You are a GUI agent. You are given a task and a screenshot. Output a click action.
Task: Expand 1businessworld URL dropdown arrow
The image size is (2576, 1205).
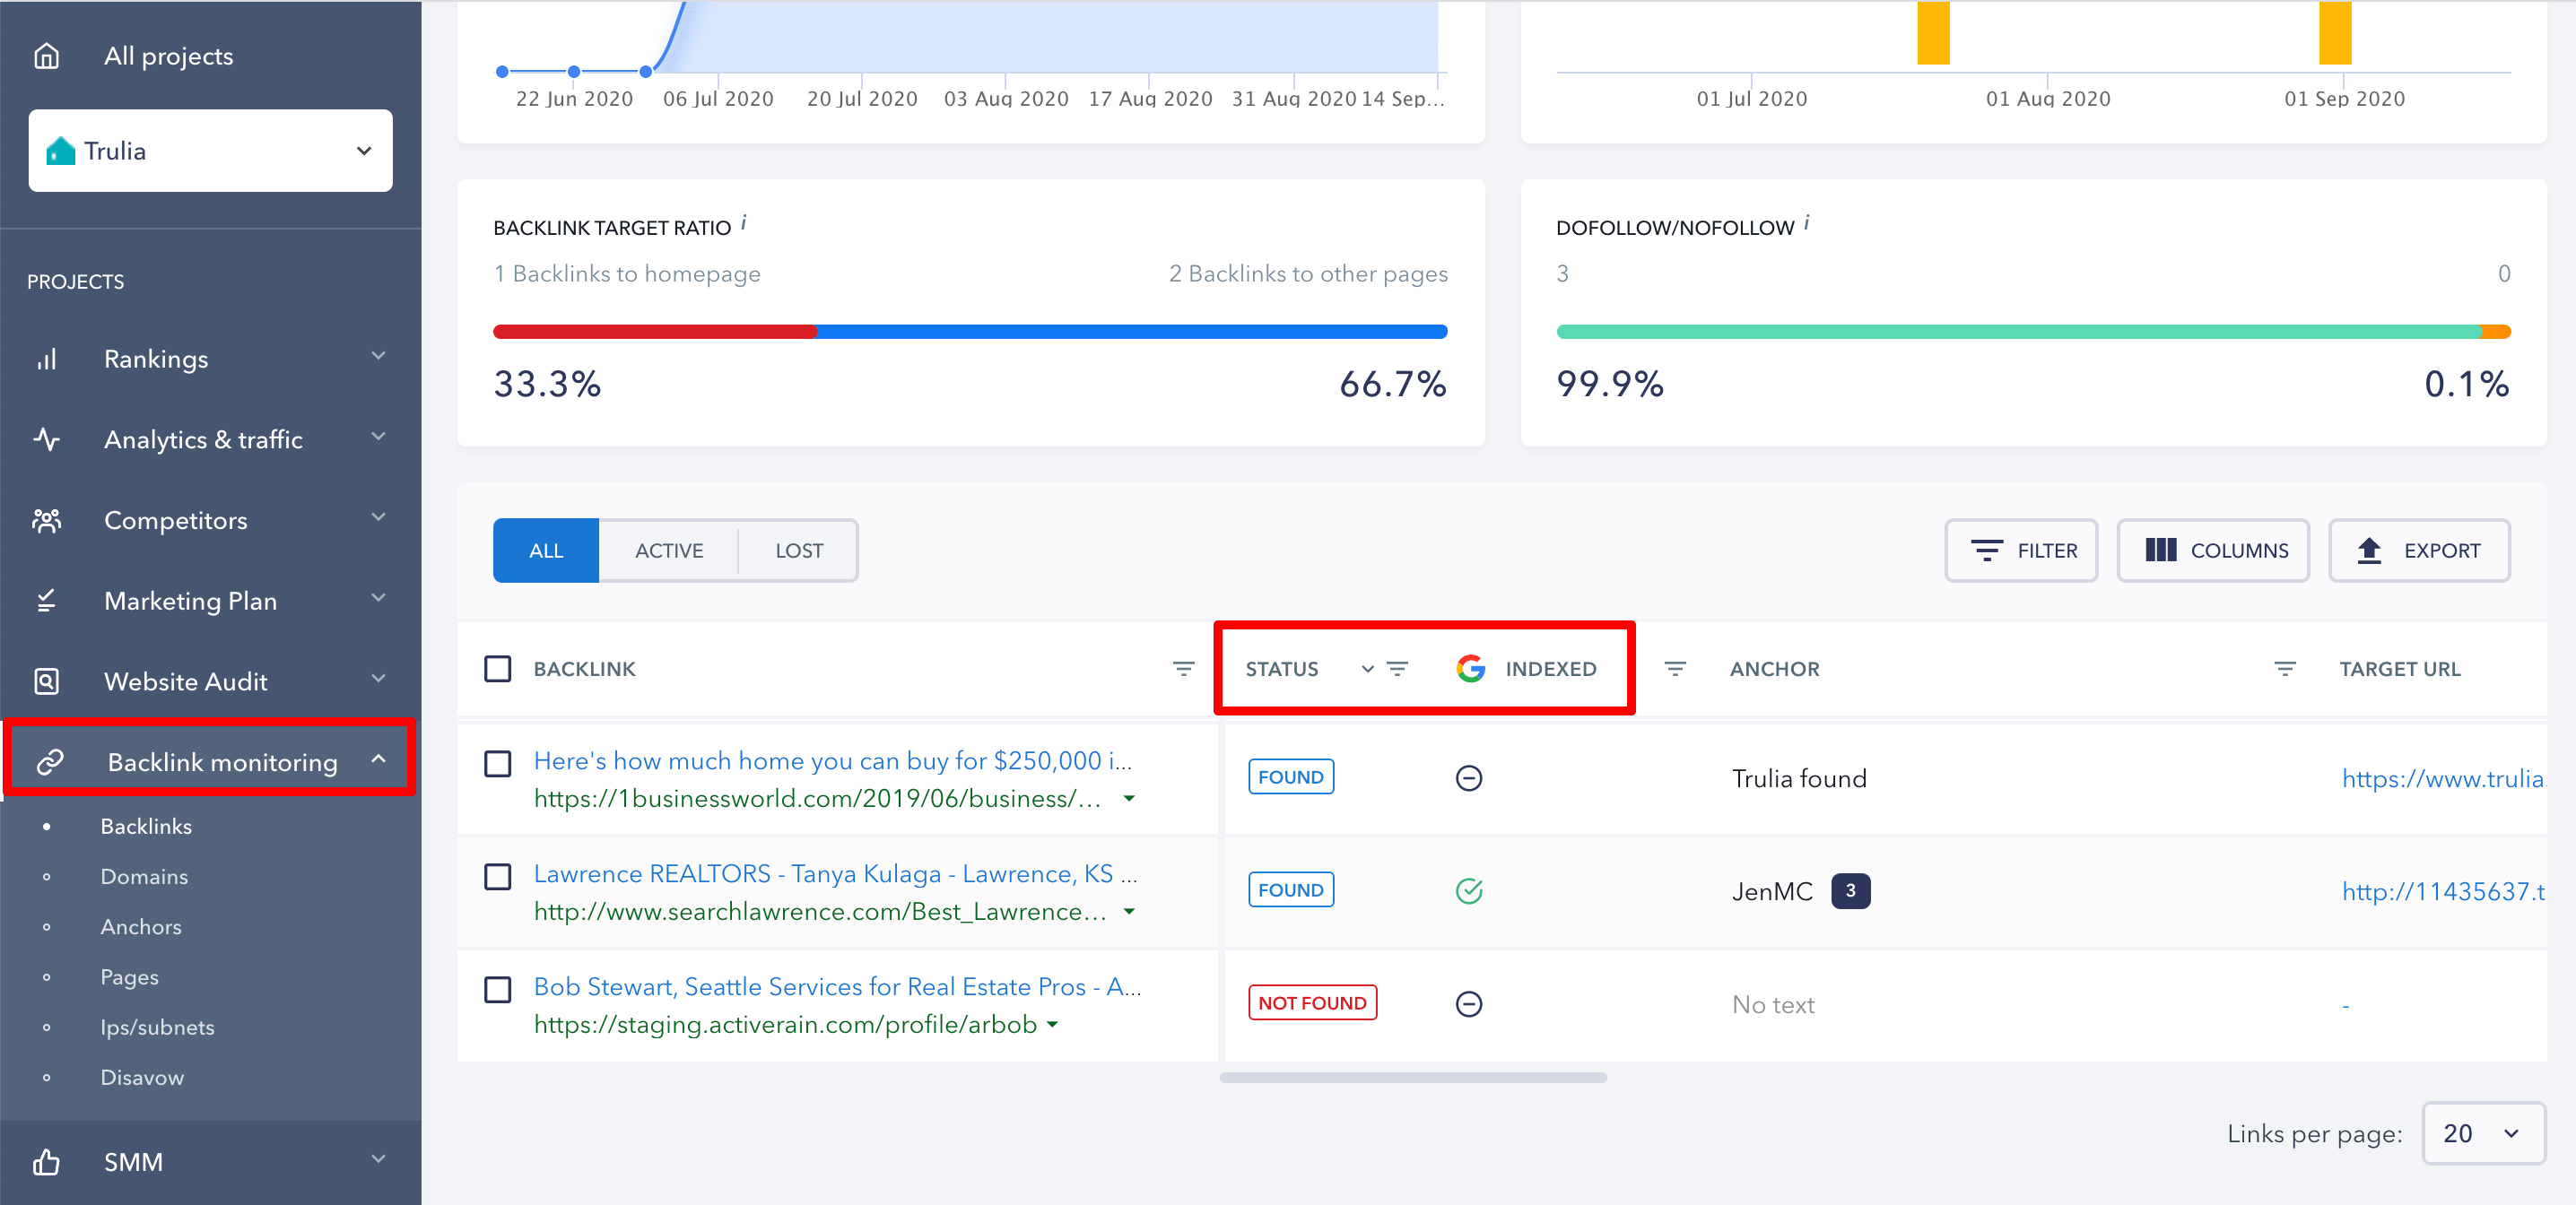(x=1129, y=799)
